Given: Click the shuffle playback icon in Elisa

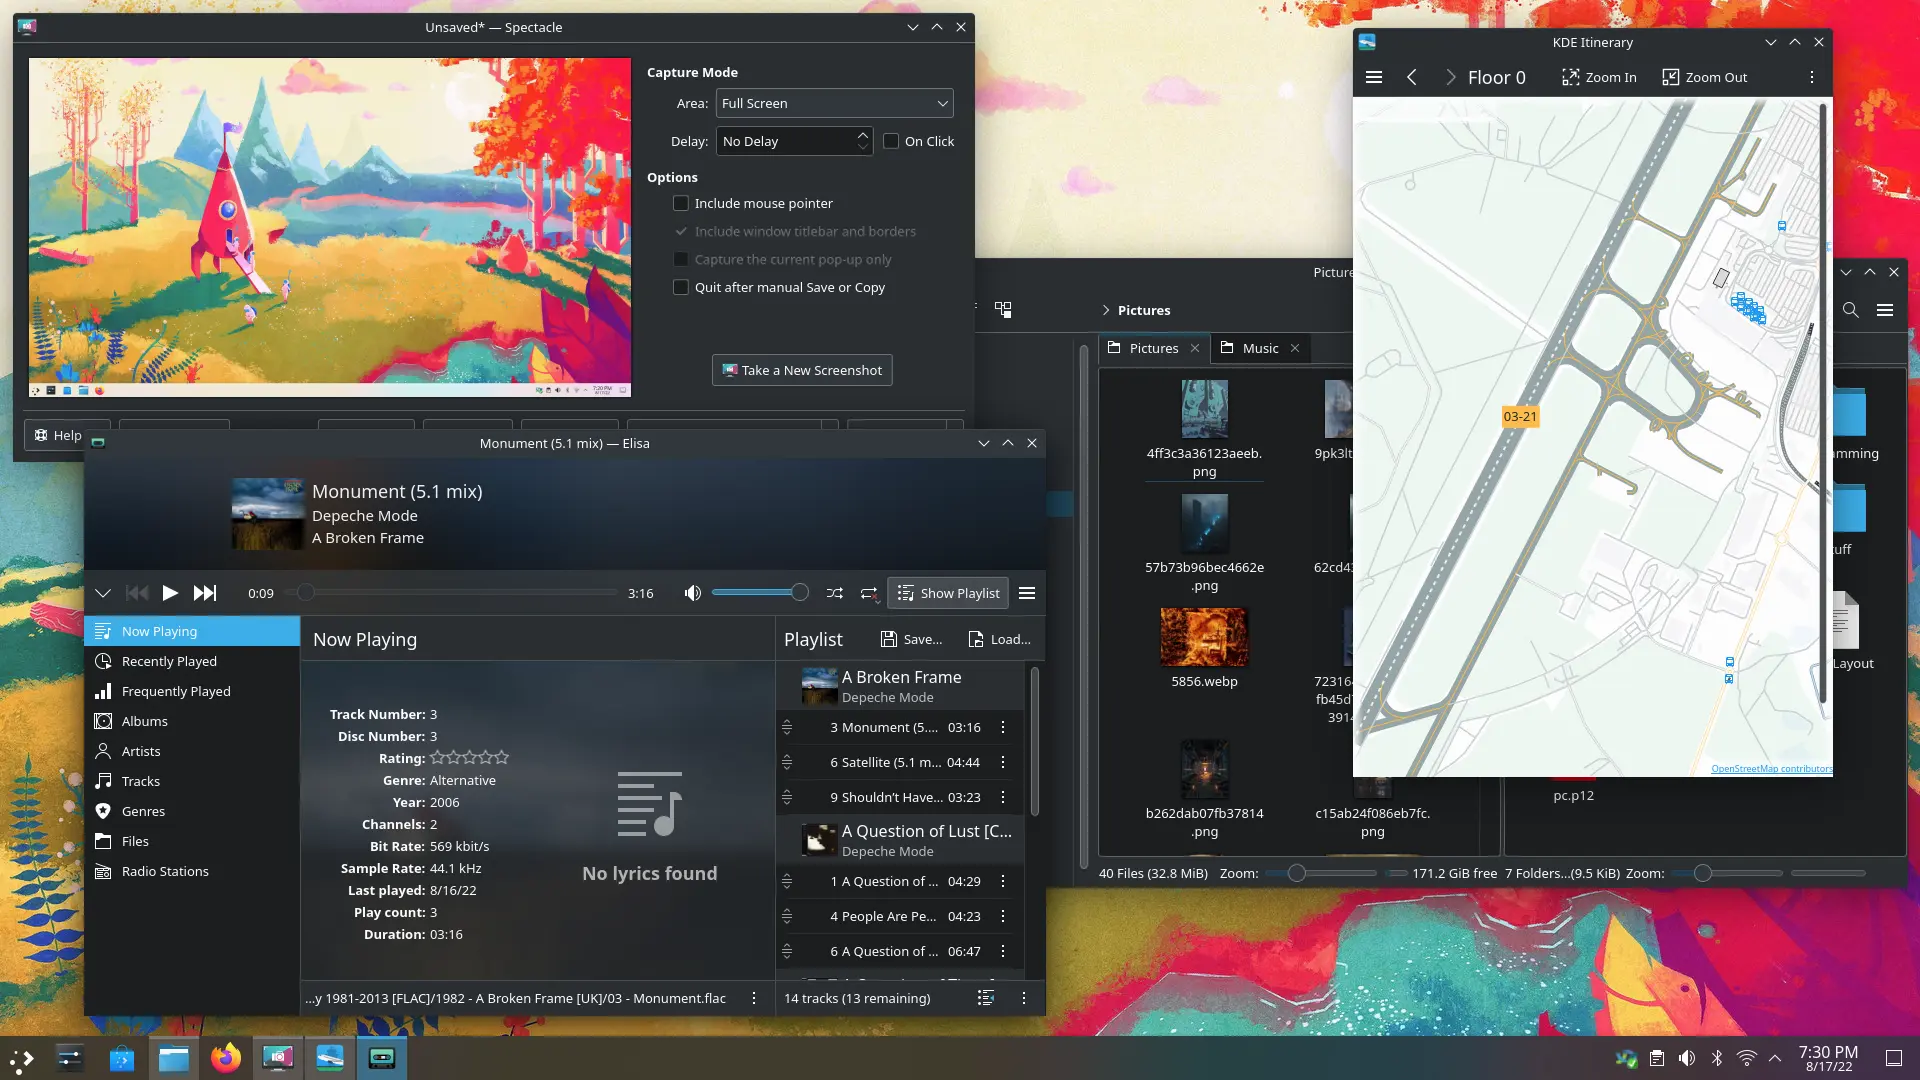Looking at the screenshot, I should [835, 593].
